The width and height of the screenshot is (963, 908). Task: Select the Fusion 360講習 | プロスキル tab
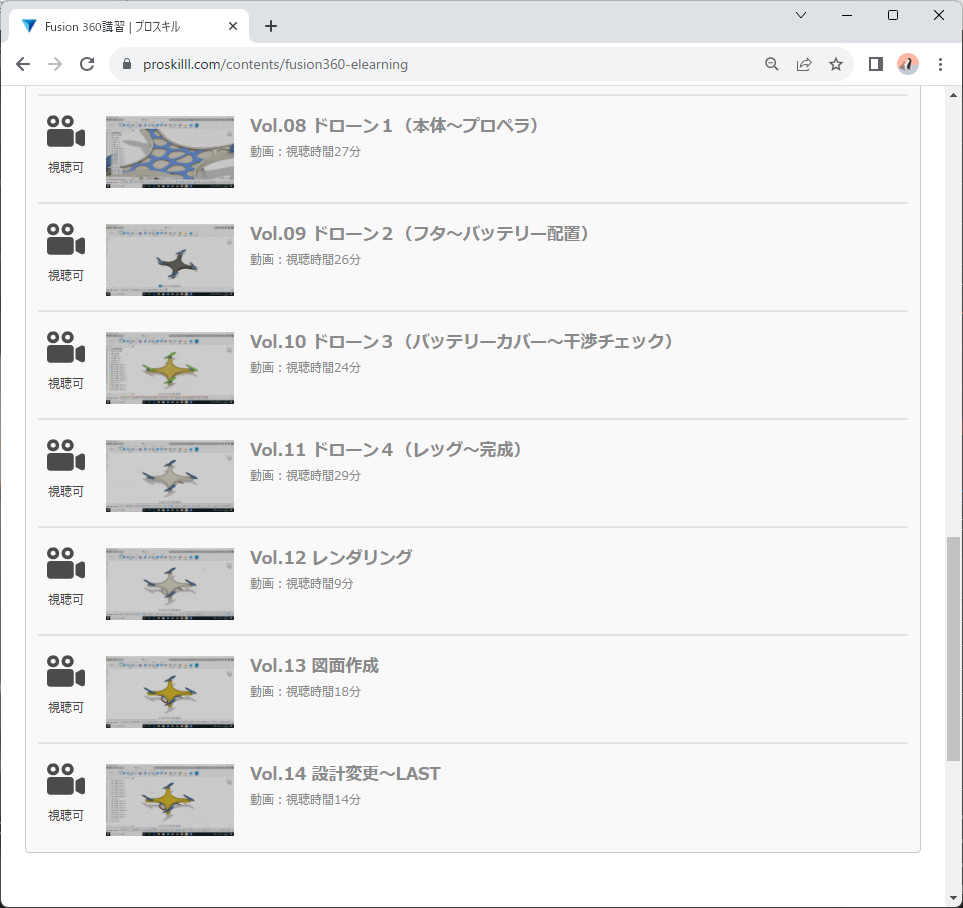(129, 26)
